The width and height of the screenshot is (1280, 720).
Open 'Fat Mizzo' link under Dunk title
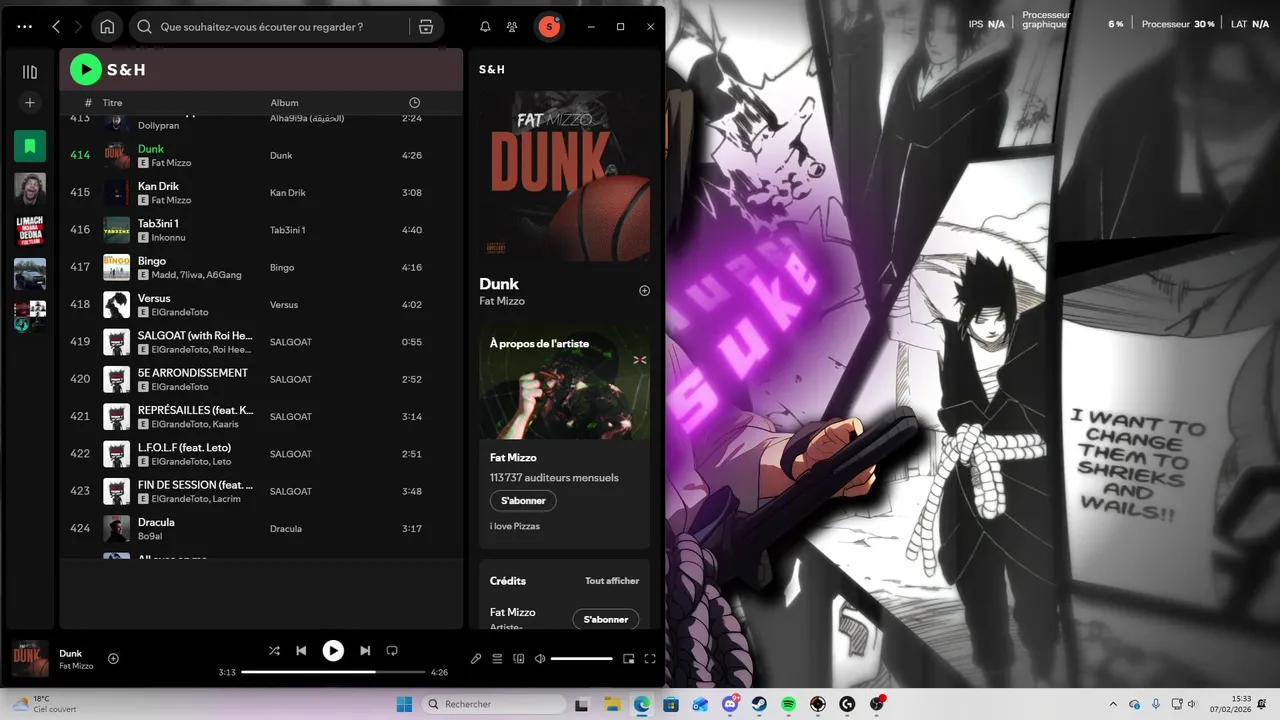502,301
